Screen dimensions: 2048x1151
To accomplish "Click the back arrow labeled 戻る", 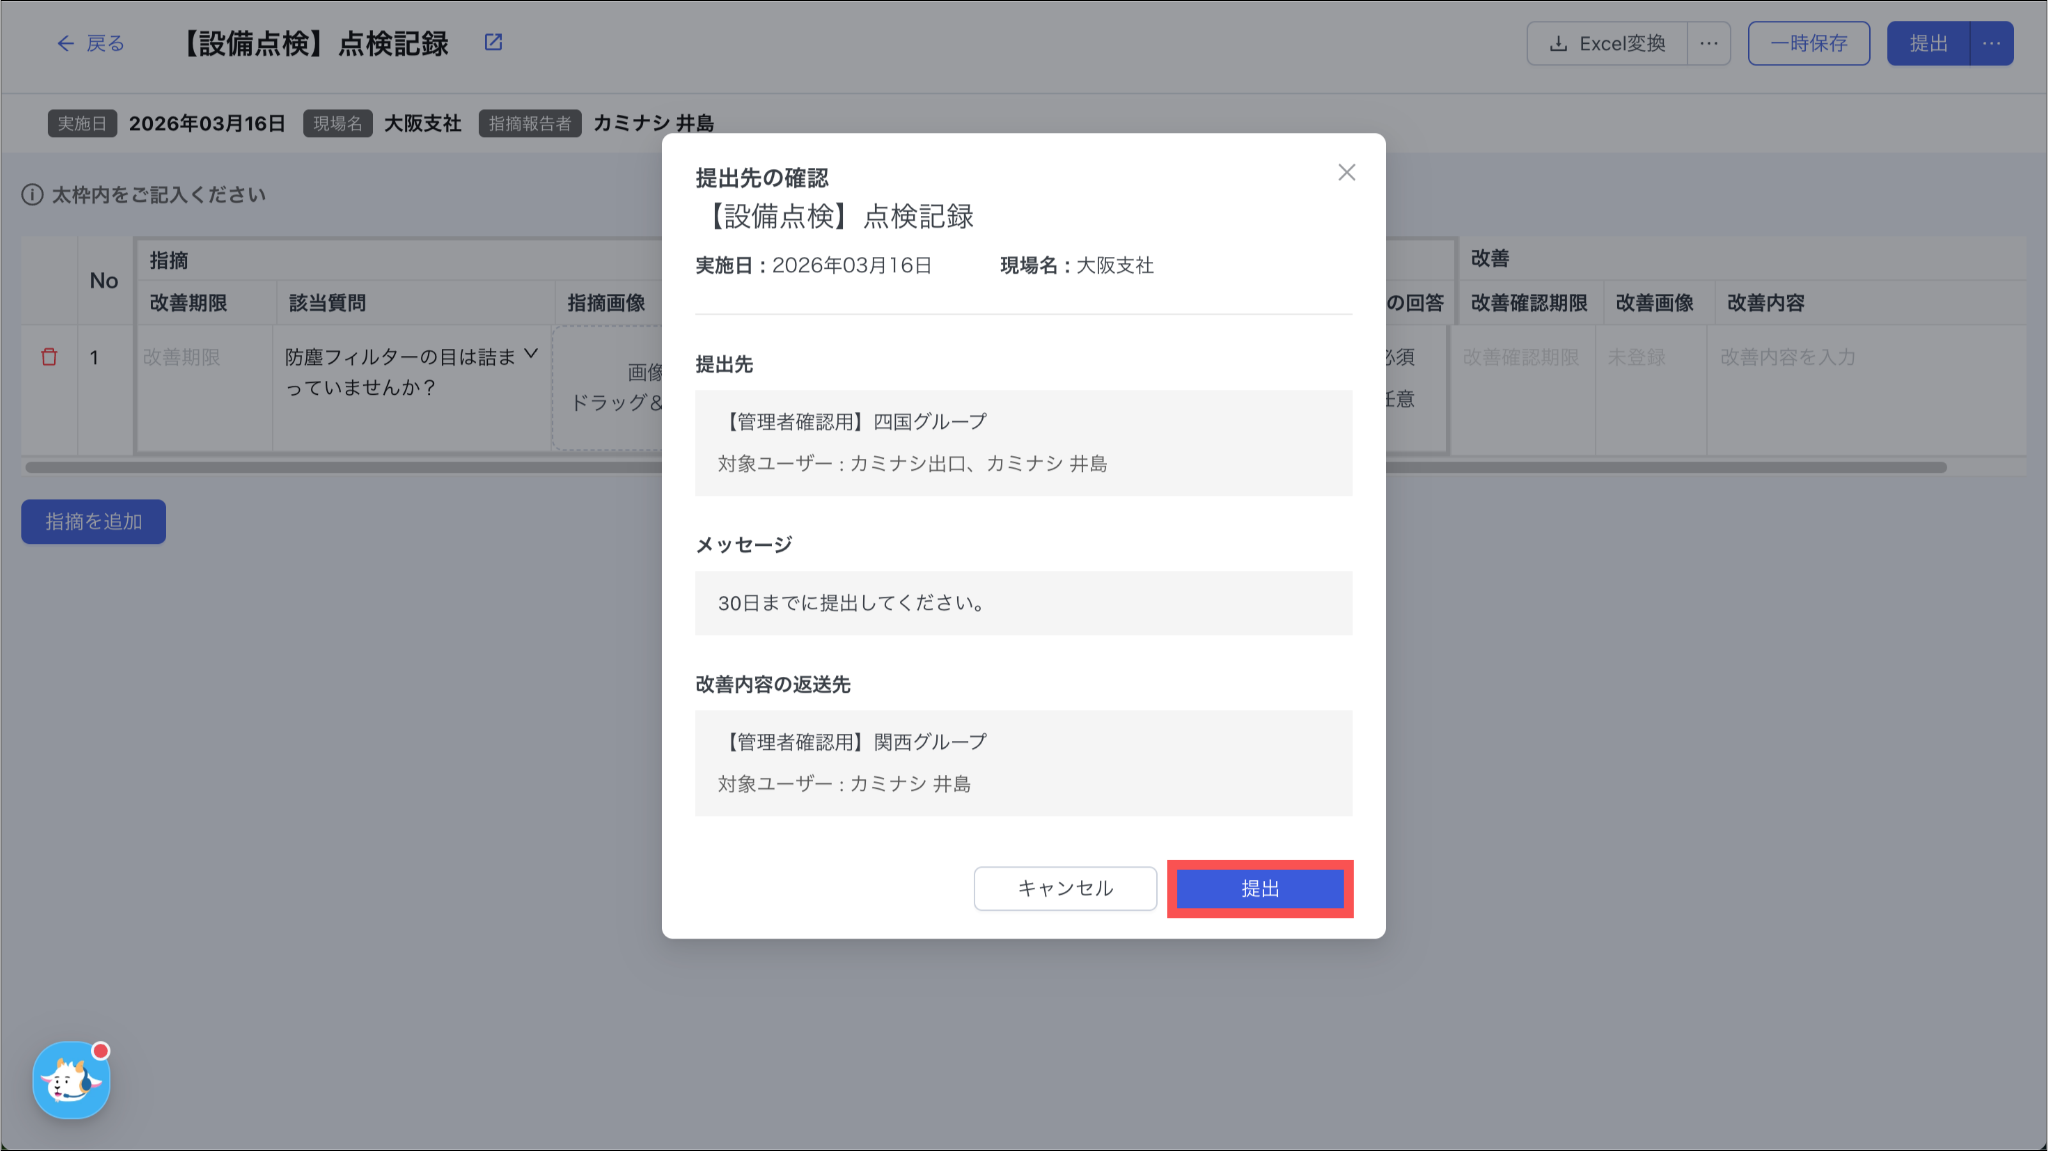I will (90, 43).
